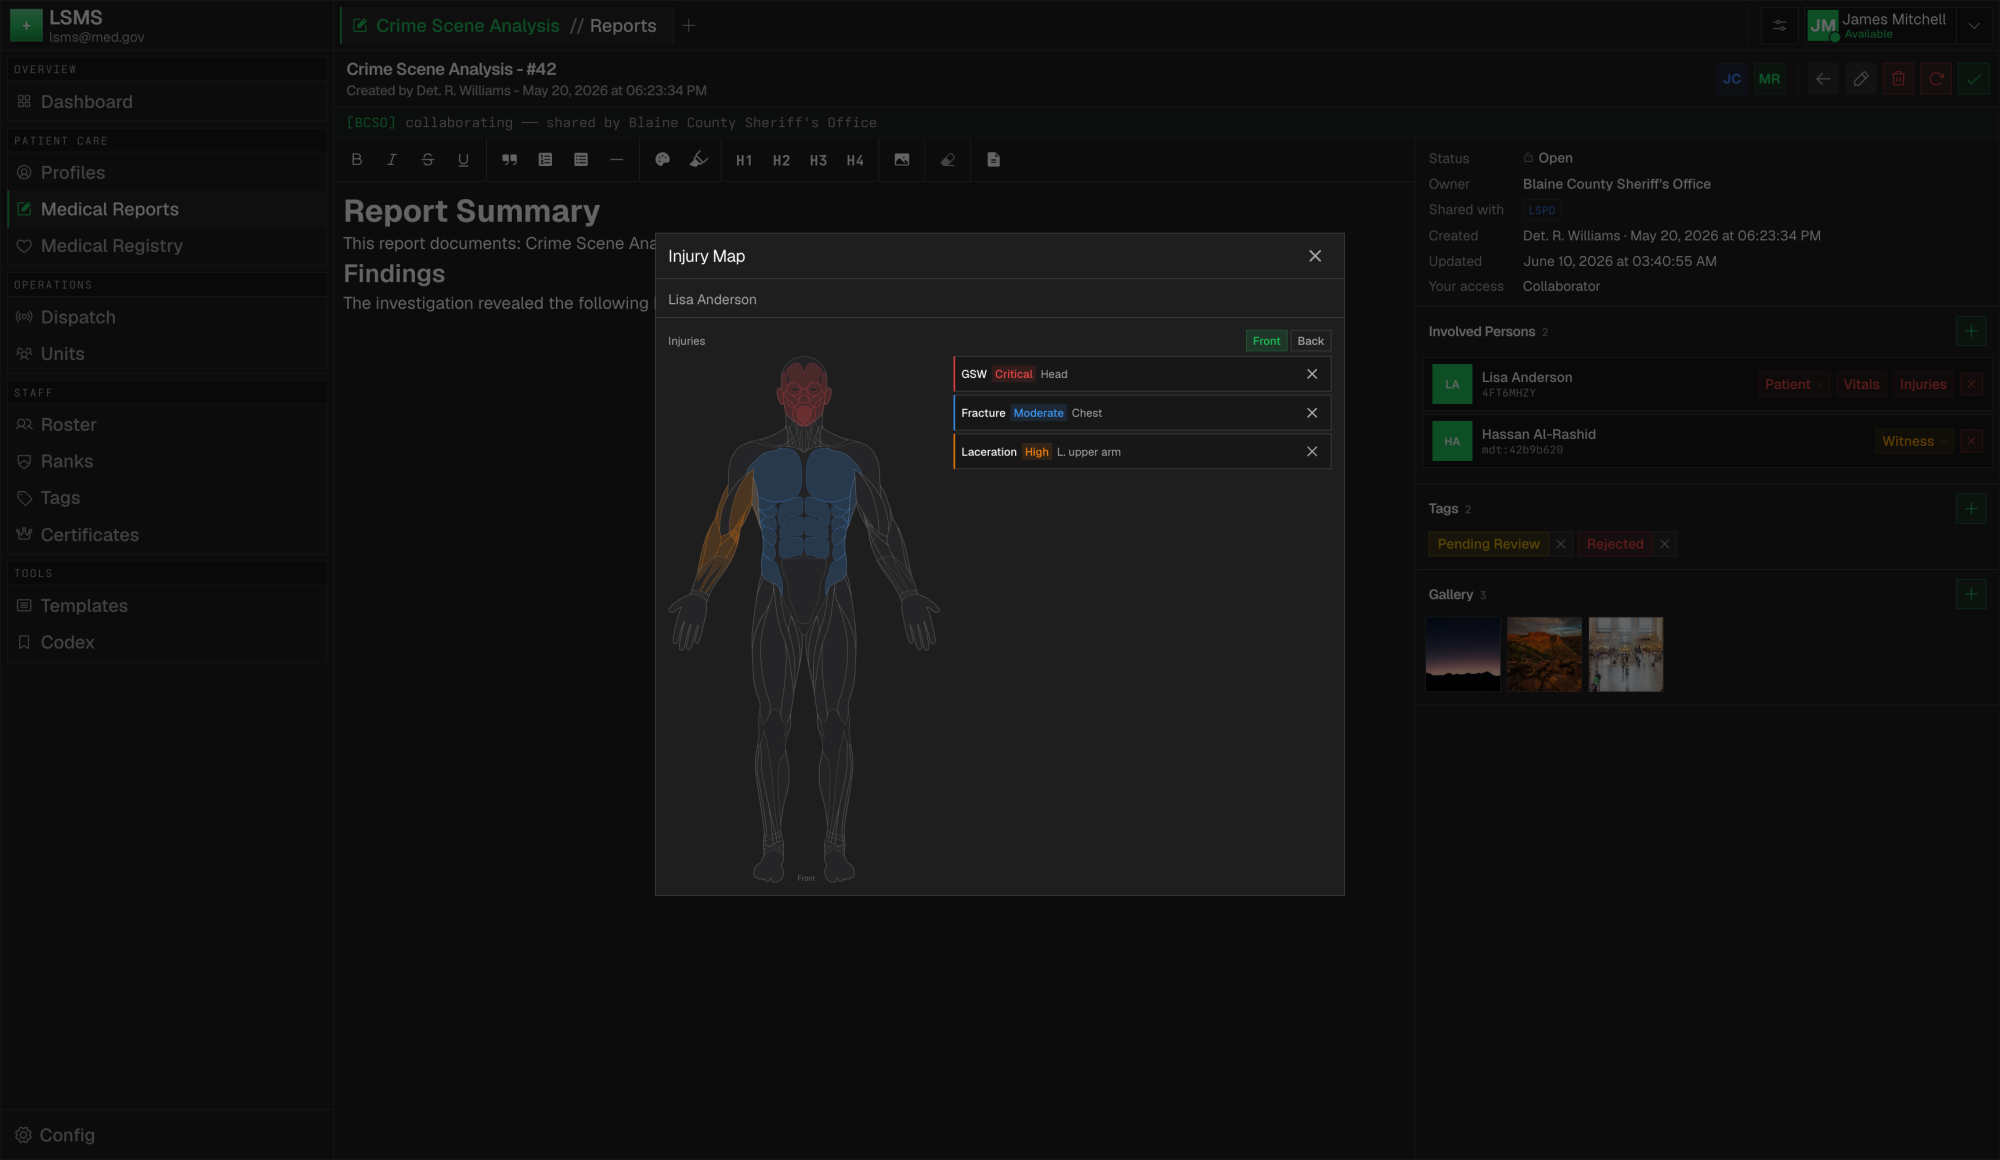Open the settings sliders icon
This screenshot has height=1160, width=2000.
click(1780, 26)
